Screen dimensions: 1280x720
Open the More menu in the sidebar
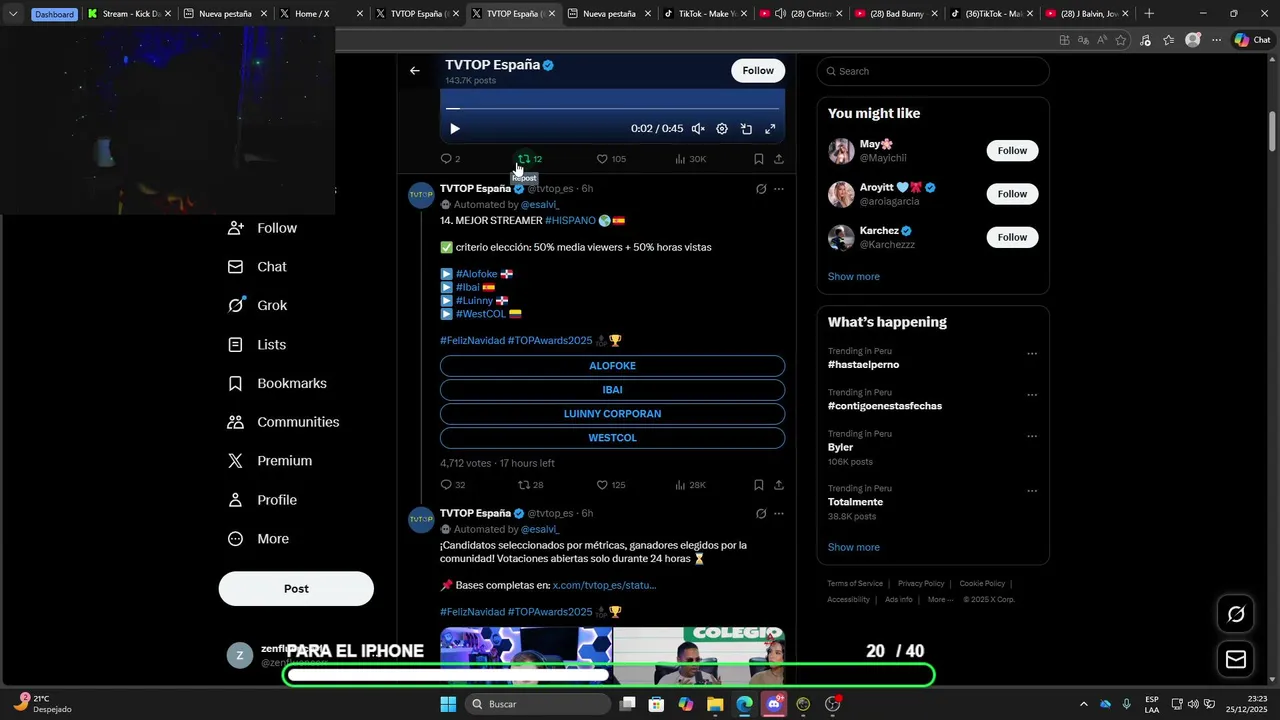tap(258, 539)
